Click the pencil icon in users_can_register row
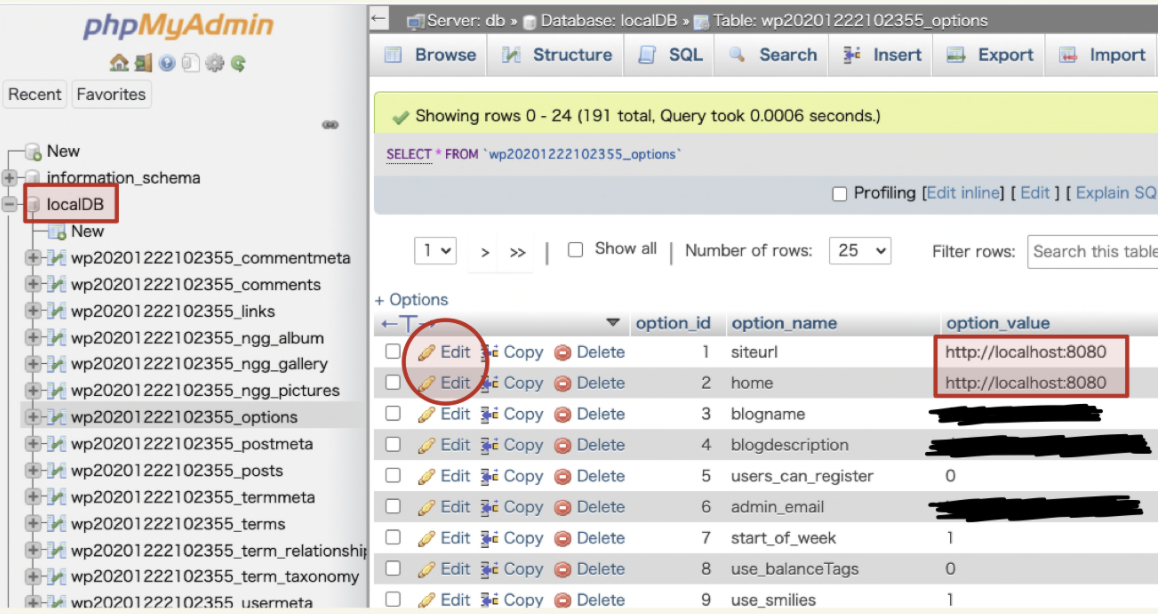The height and width of the screenshot is (614, 1158). pyautogui.click(x=426, y=477)
